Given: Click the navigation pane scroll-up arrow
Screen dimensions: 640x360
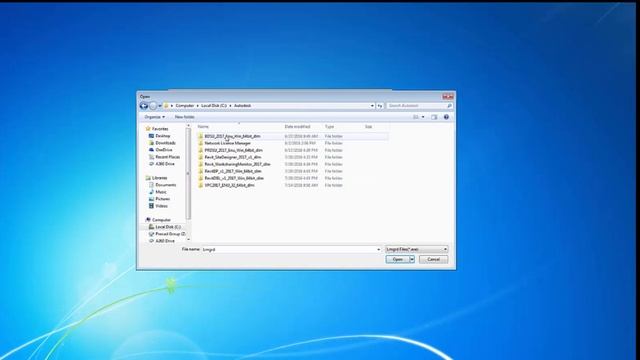Looking at the screenshot, I should pos(188,126).
